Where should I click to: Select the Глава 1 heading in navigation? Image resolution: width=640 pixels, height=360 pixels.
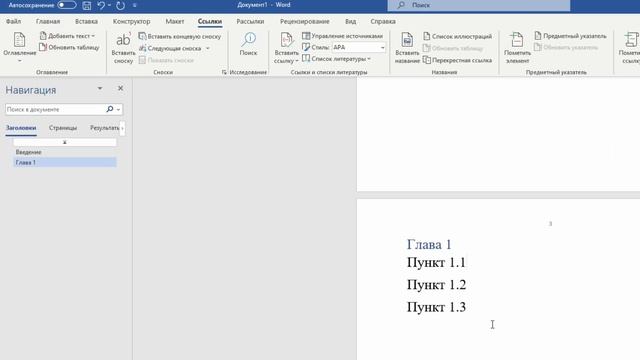tap(64, 162)
